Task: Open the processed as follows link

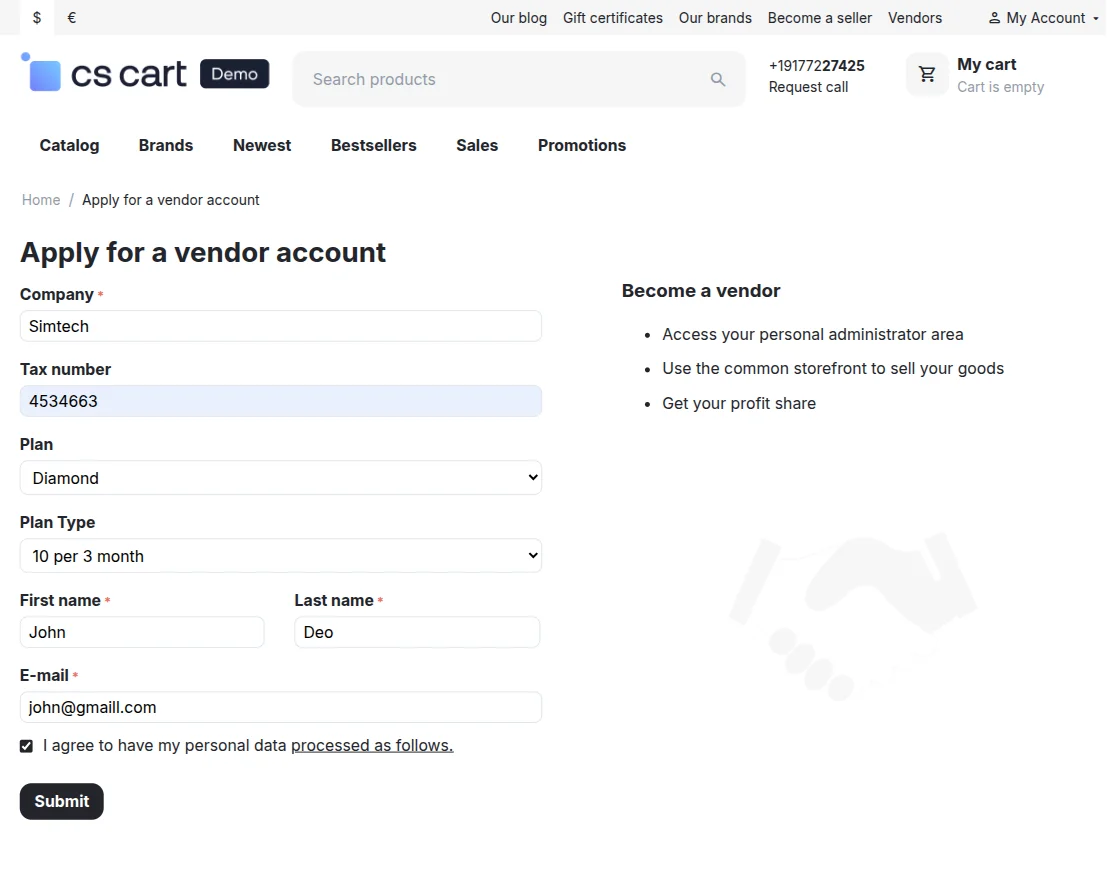Action: click(x=371, y=745)
